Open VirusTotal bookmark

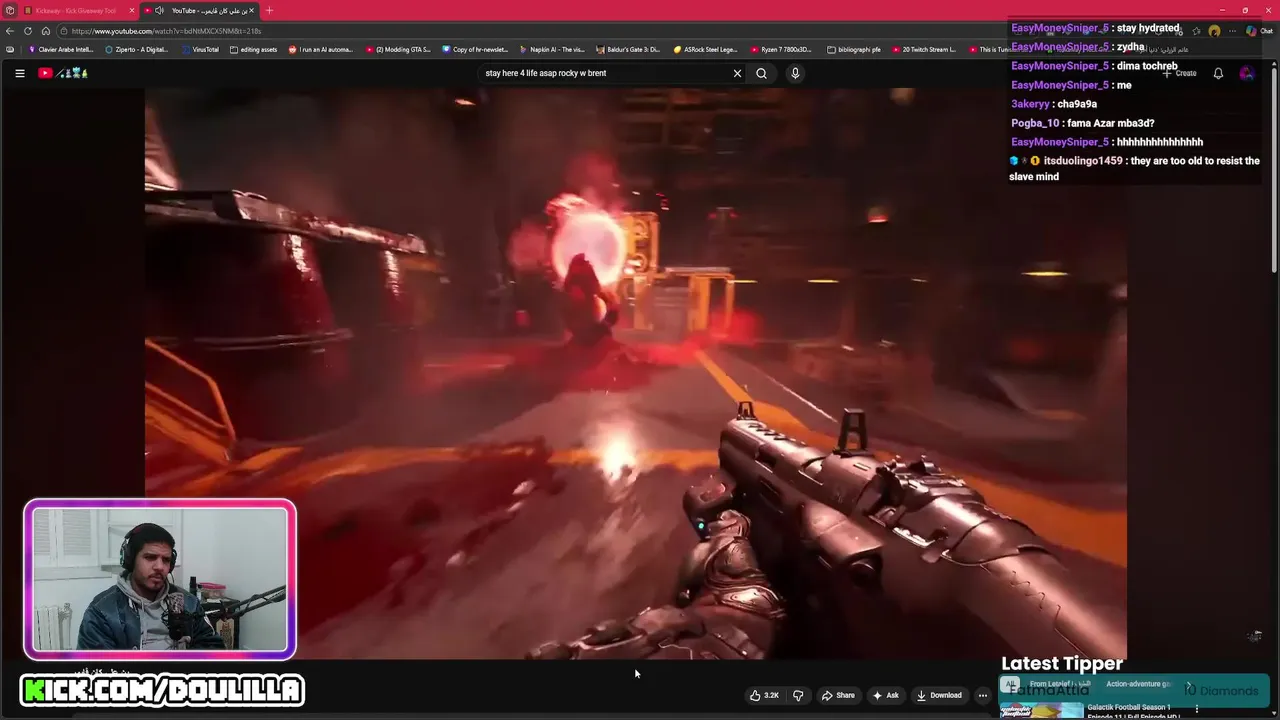click(200, 49)
